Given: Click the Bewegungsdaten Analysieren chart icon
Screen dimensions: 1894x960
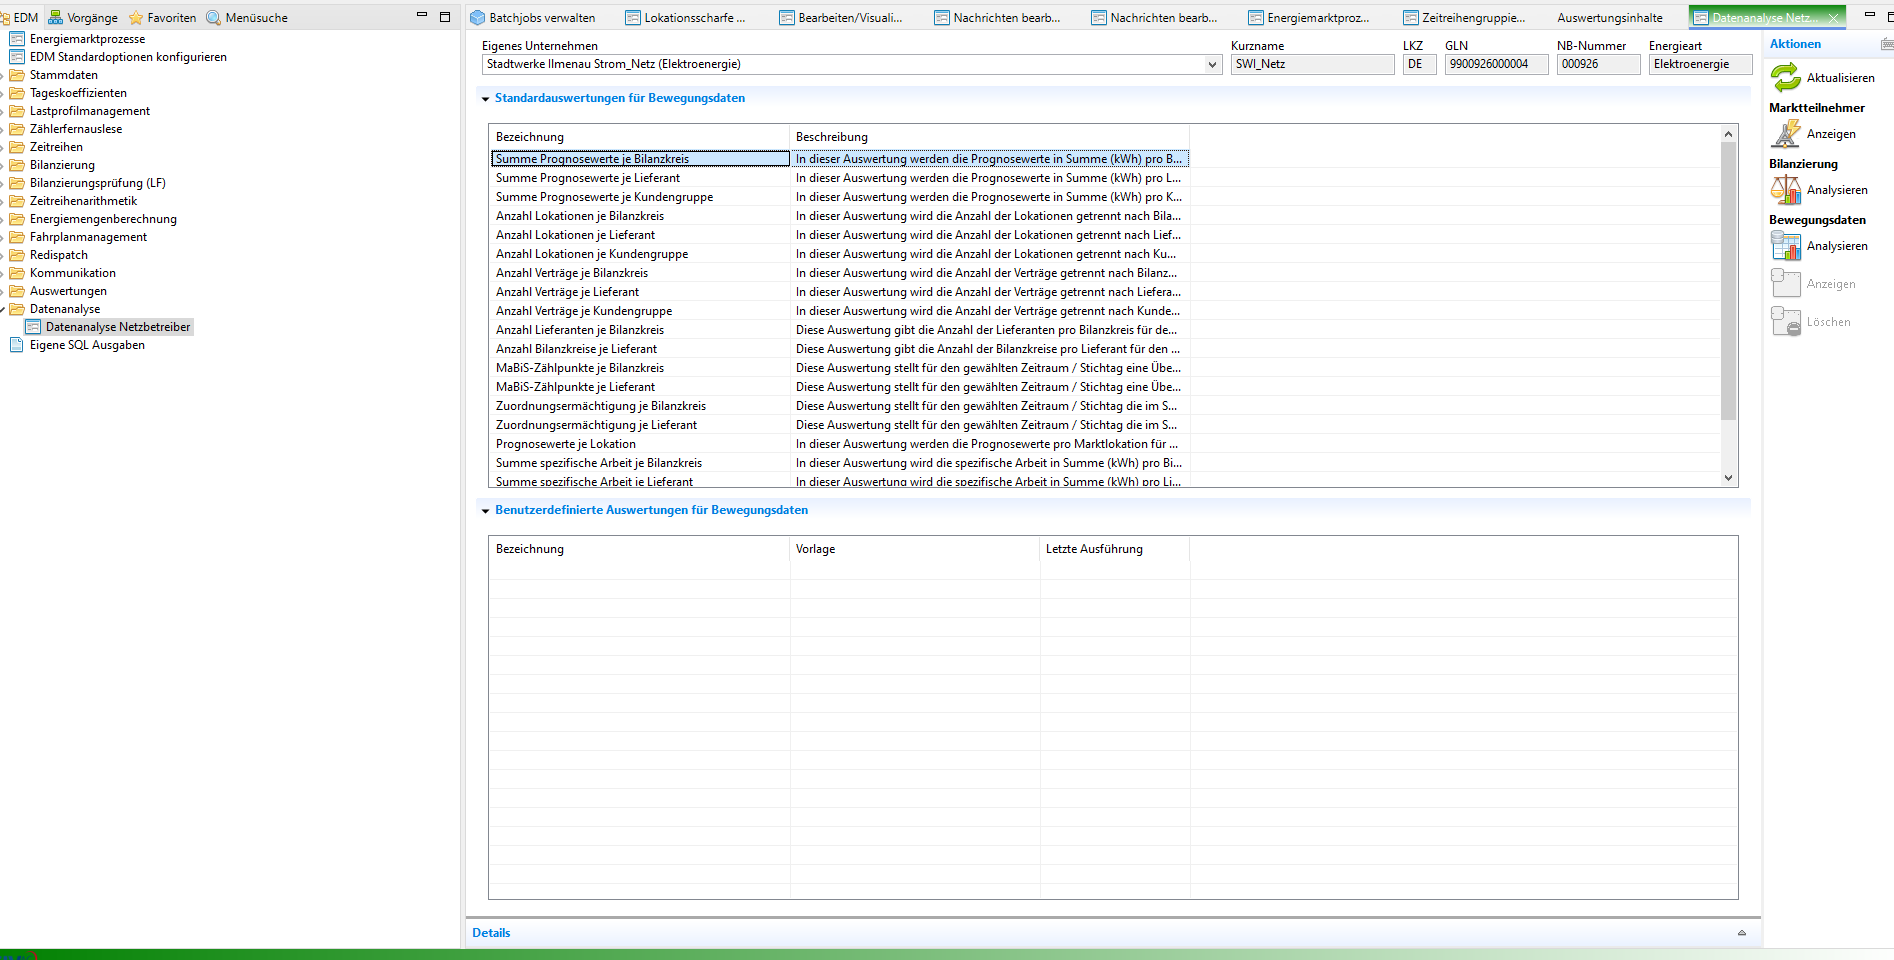Looking at the screenshot, I should (1785, 246).
